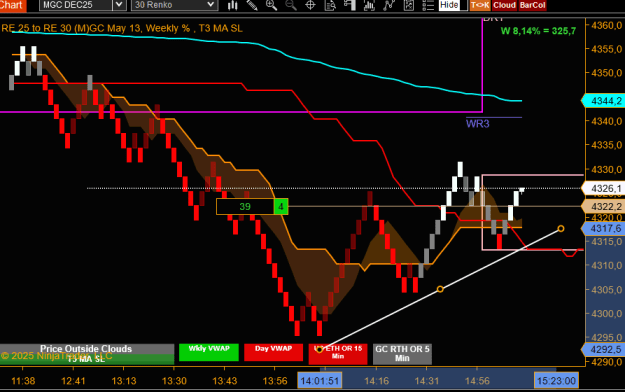625x392 pixels.
Task: Click the zoom in magnifier icon
Action: tap(271, 5)
